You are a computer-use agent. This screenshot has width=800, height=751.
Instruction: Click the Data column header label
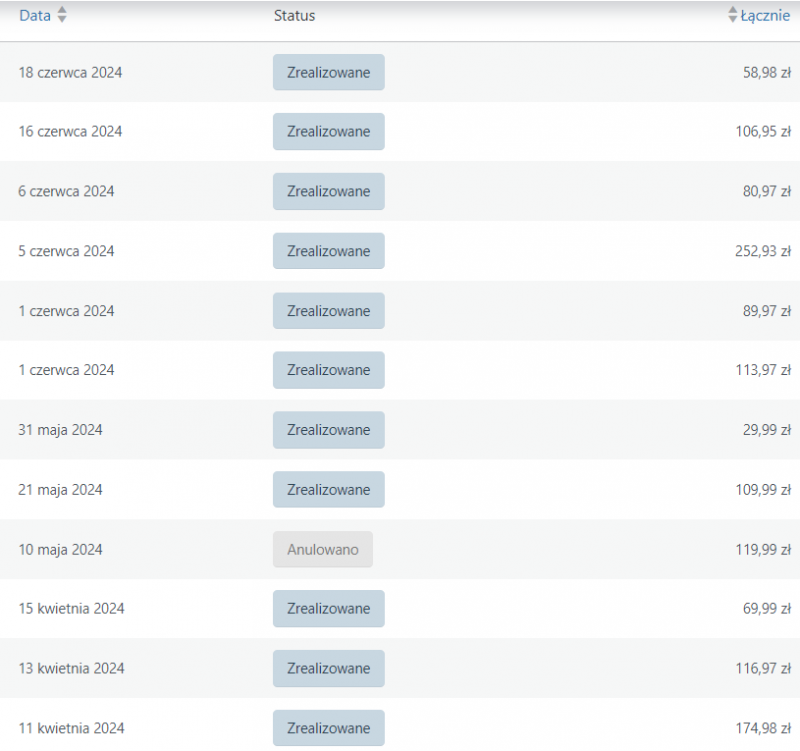point(35,16)
